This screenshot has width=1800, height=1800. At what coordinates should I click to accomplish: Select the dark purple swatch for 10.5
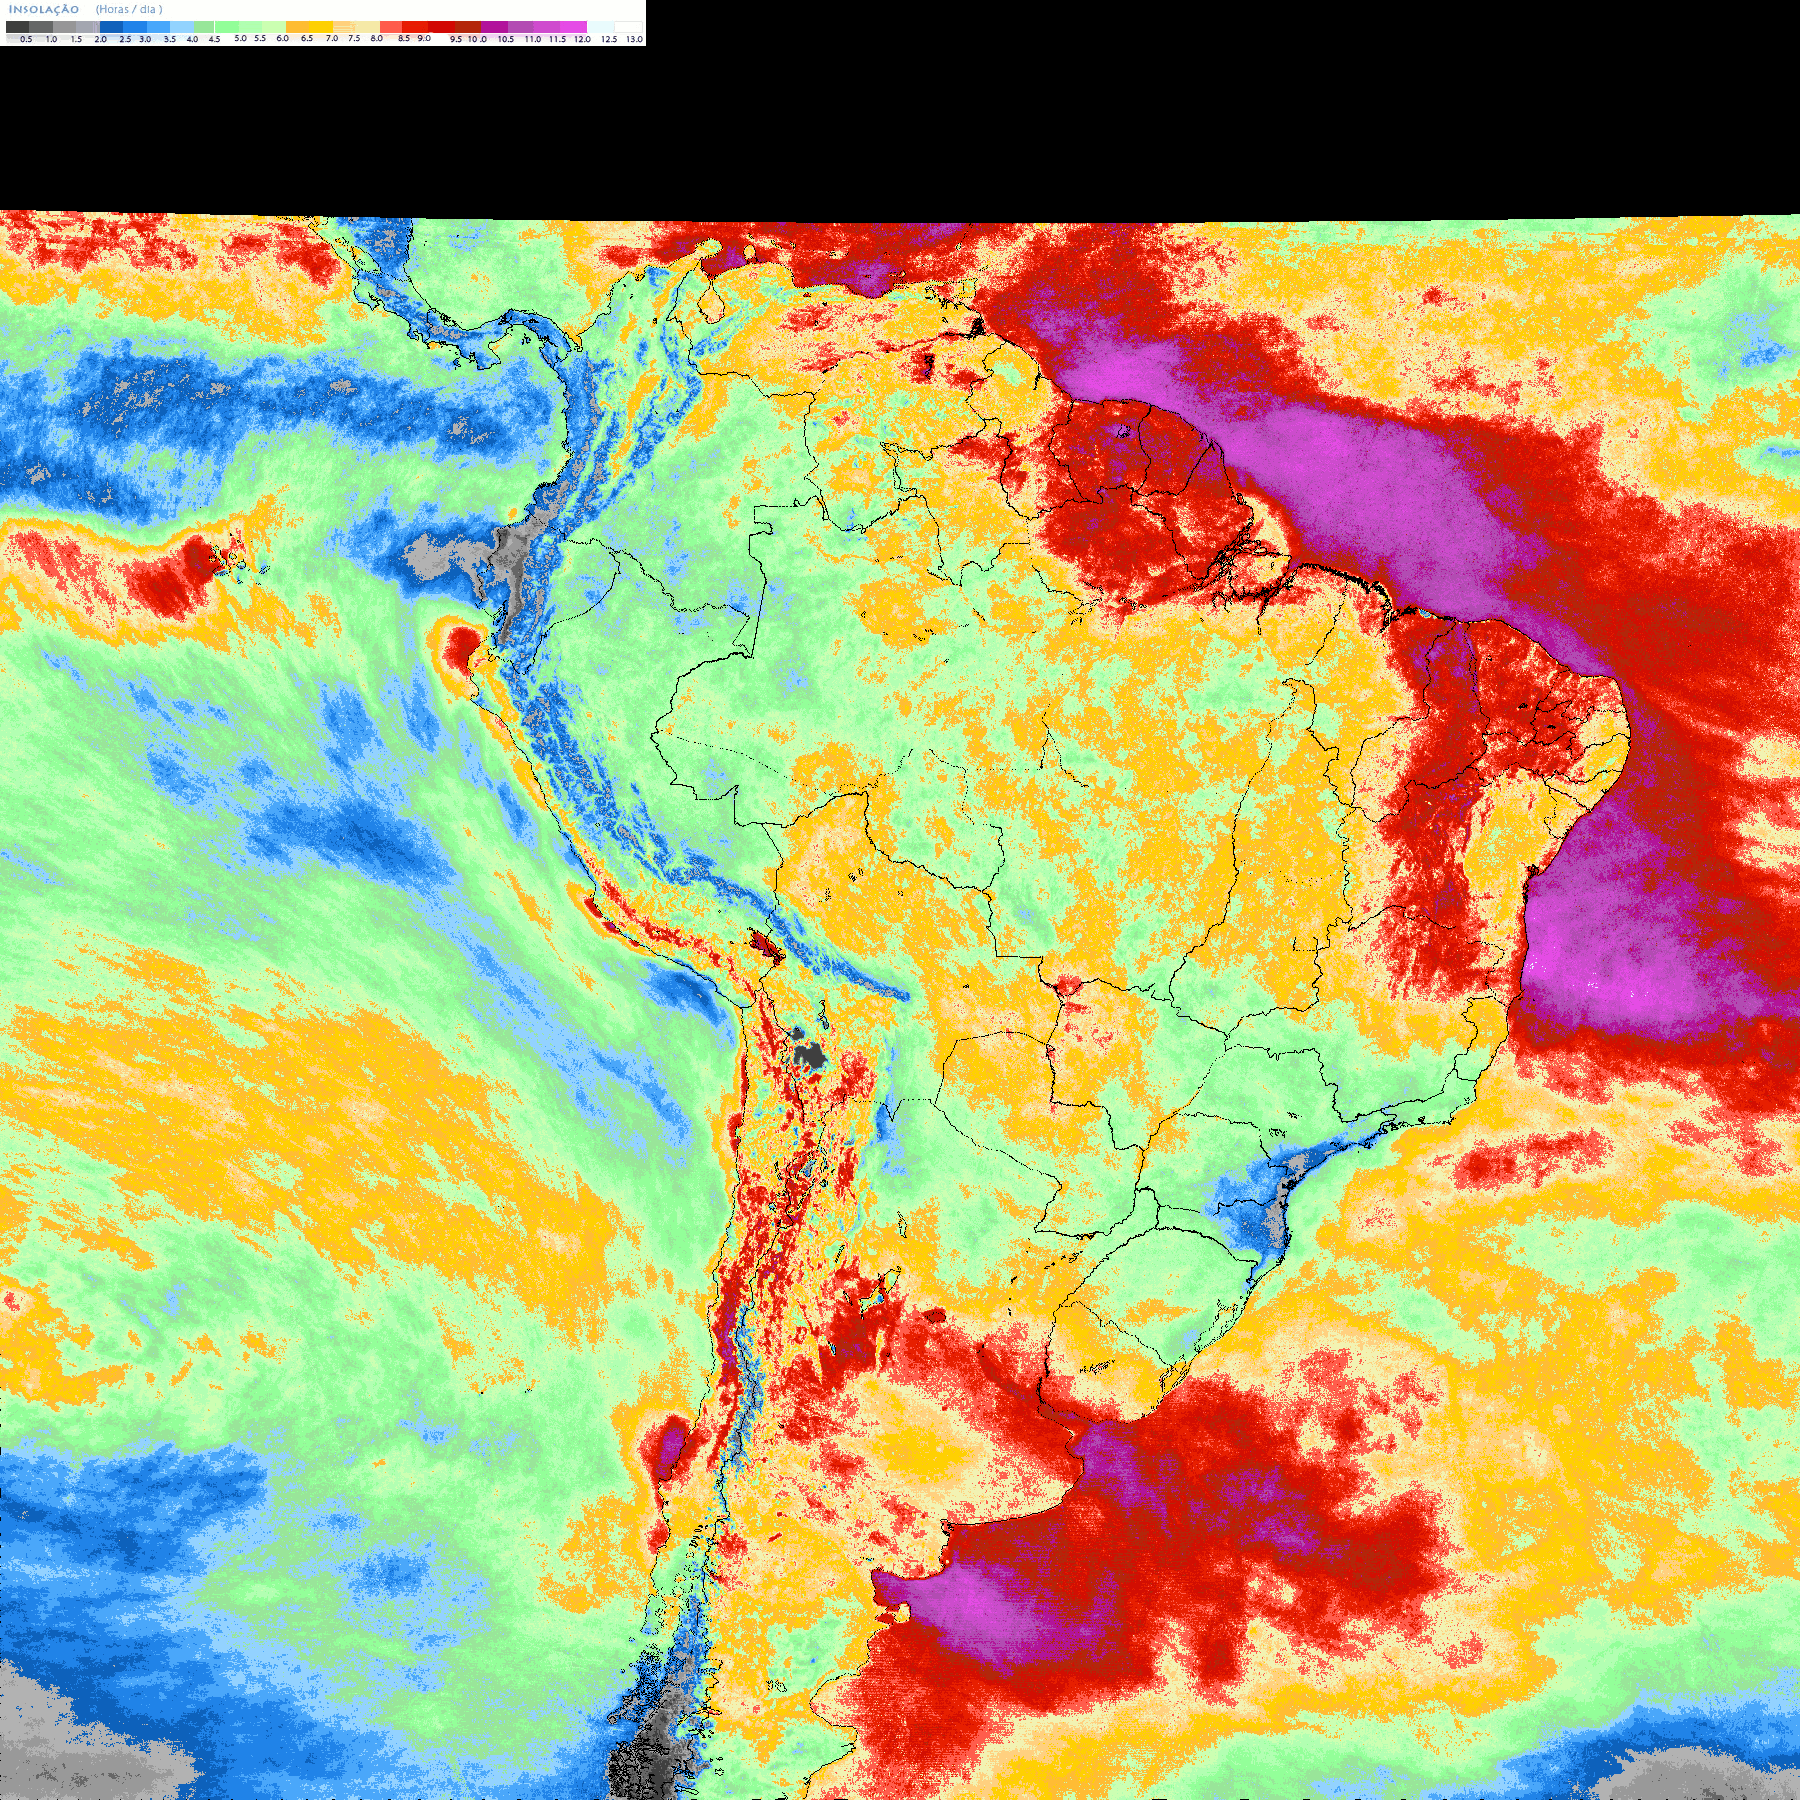[494, 27]
